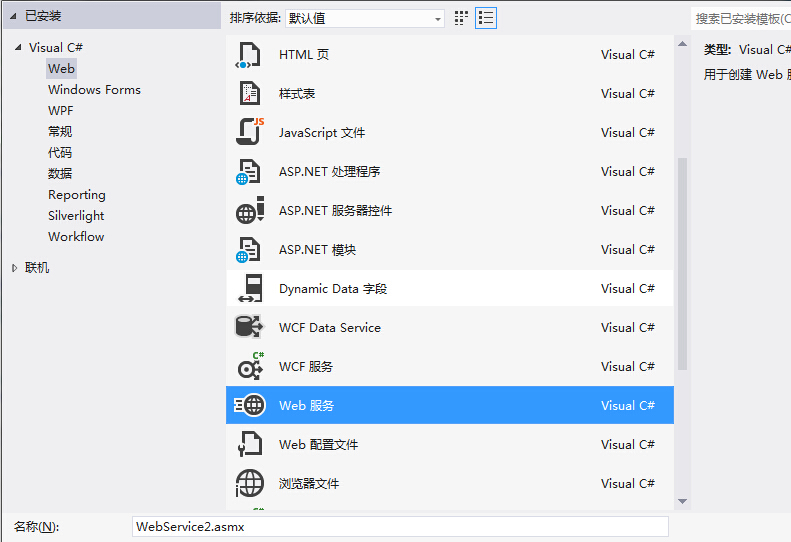Select Web 配置文件 template name
Image resolution: width=791 pixels, height=542 pixels.
(318, 445)
